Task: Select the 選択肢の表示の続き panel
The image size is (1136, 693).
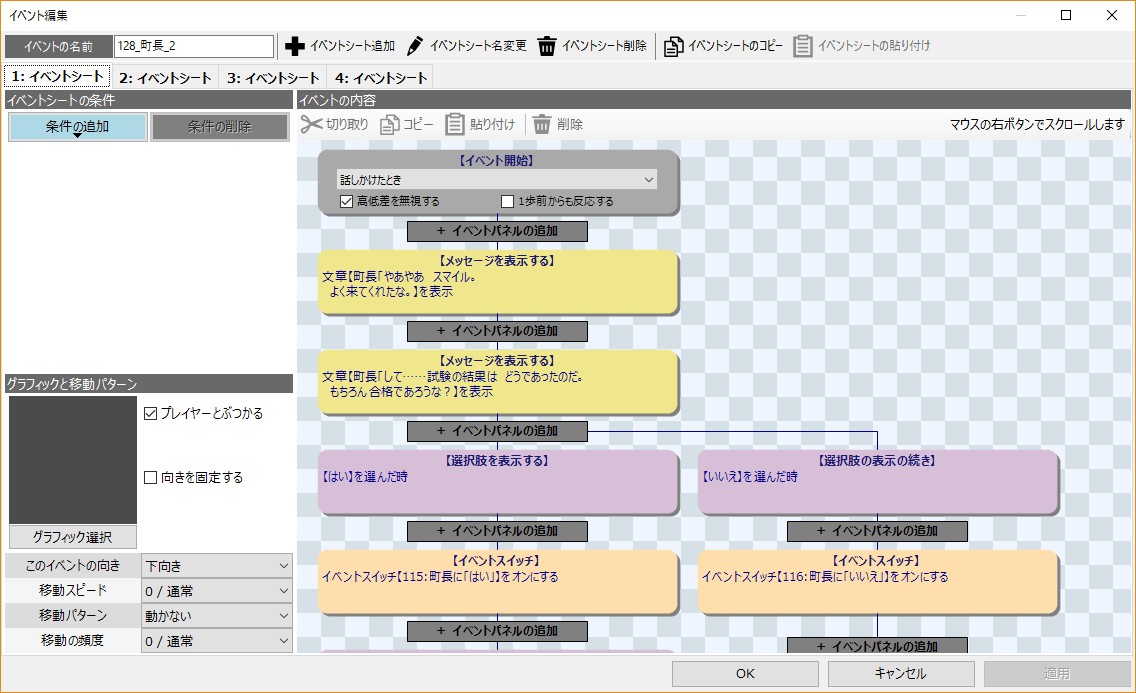Action: (x=877, y=482)
